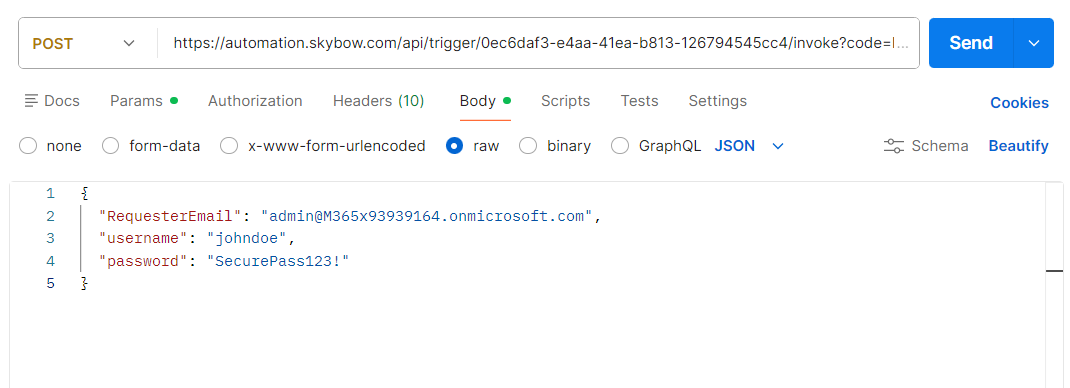Screen dimensions: 1070x388
Task: Click the Docs lines icon
Action: [x=31, y=101]
